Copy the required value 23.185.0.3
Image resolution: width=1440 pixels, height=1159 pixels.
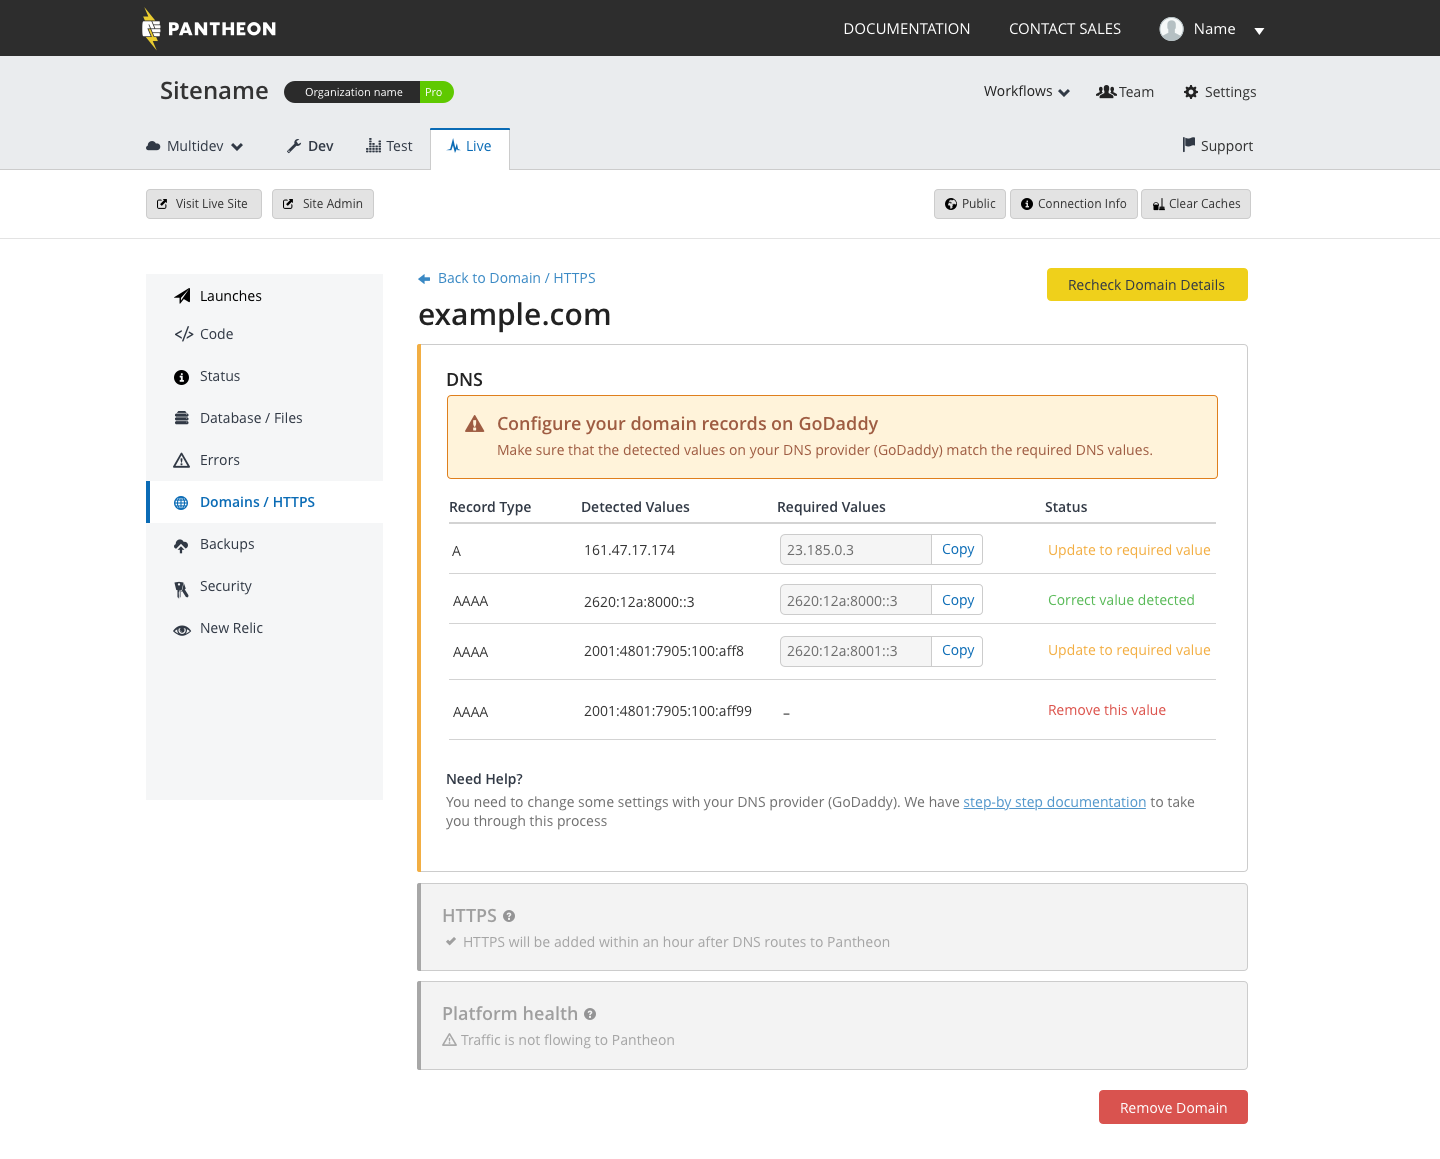(x=957, y=550)
